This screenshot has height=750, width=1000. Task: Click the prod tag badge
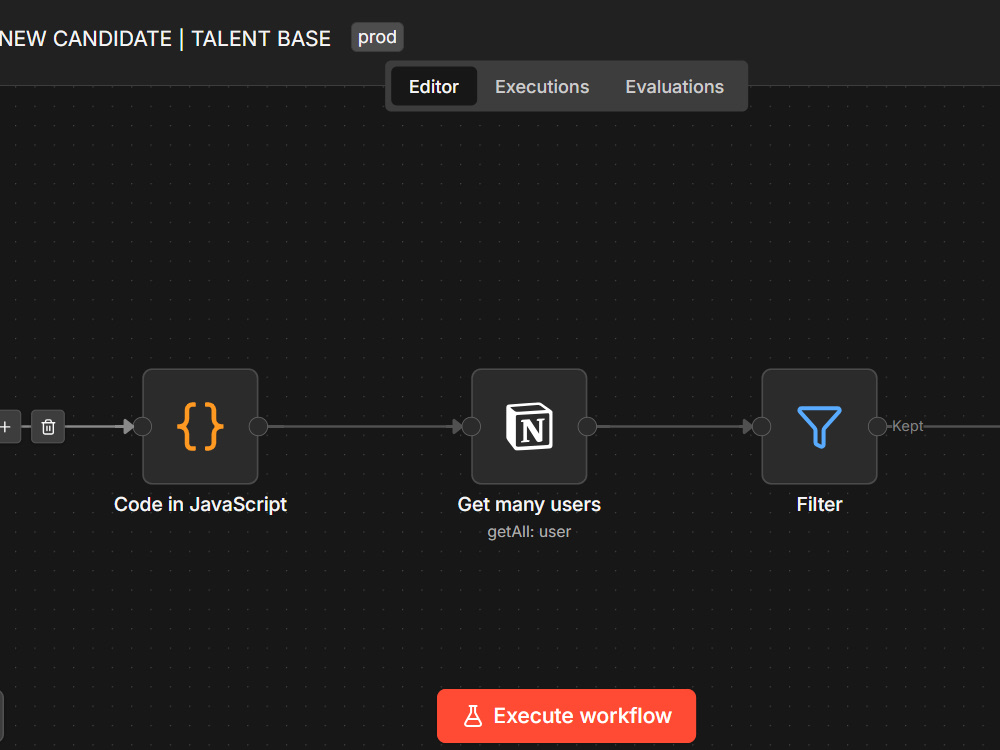click(x=377, y=37)
